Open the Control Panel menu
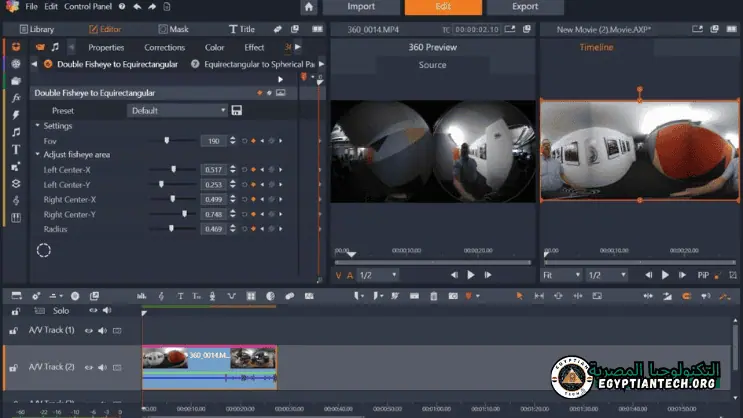Viewport: 743px width, 418px height. coord(88,7)
